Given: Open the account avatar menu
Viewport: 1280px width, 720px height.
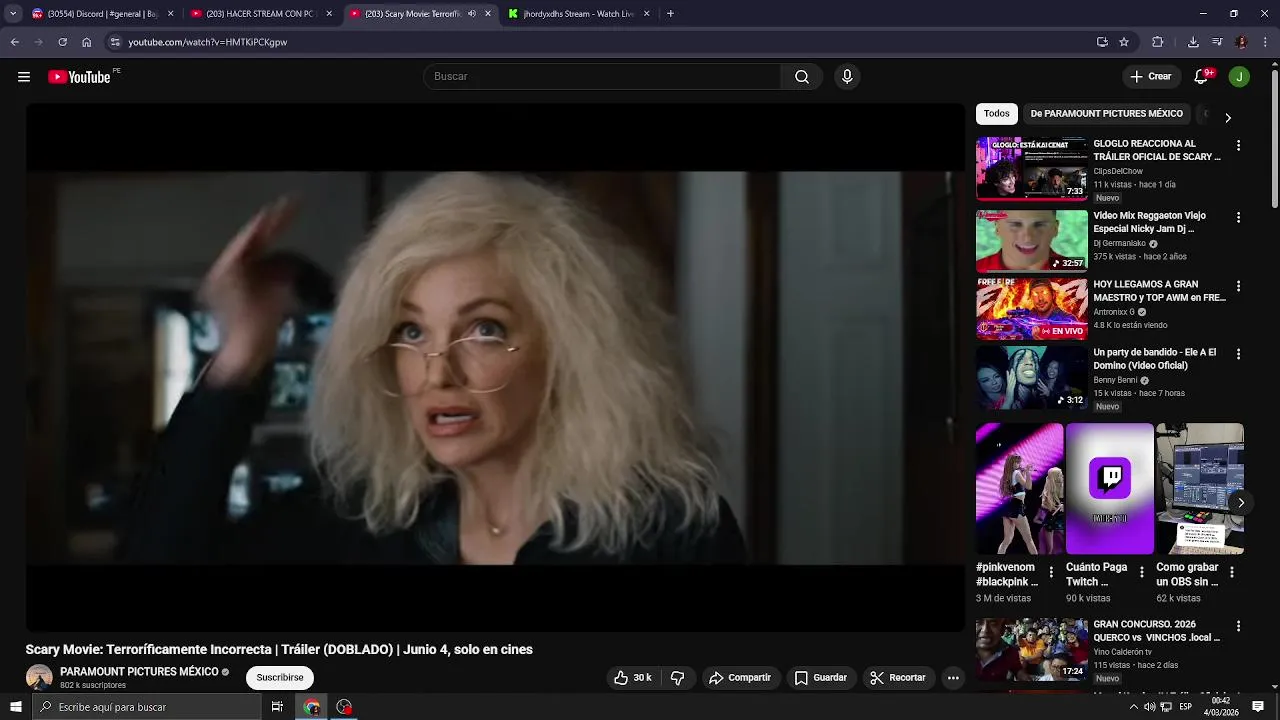Looking at the screenshot, I should [1239, 77].
